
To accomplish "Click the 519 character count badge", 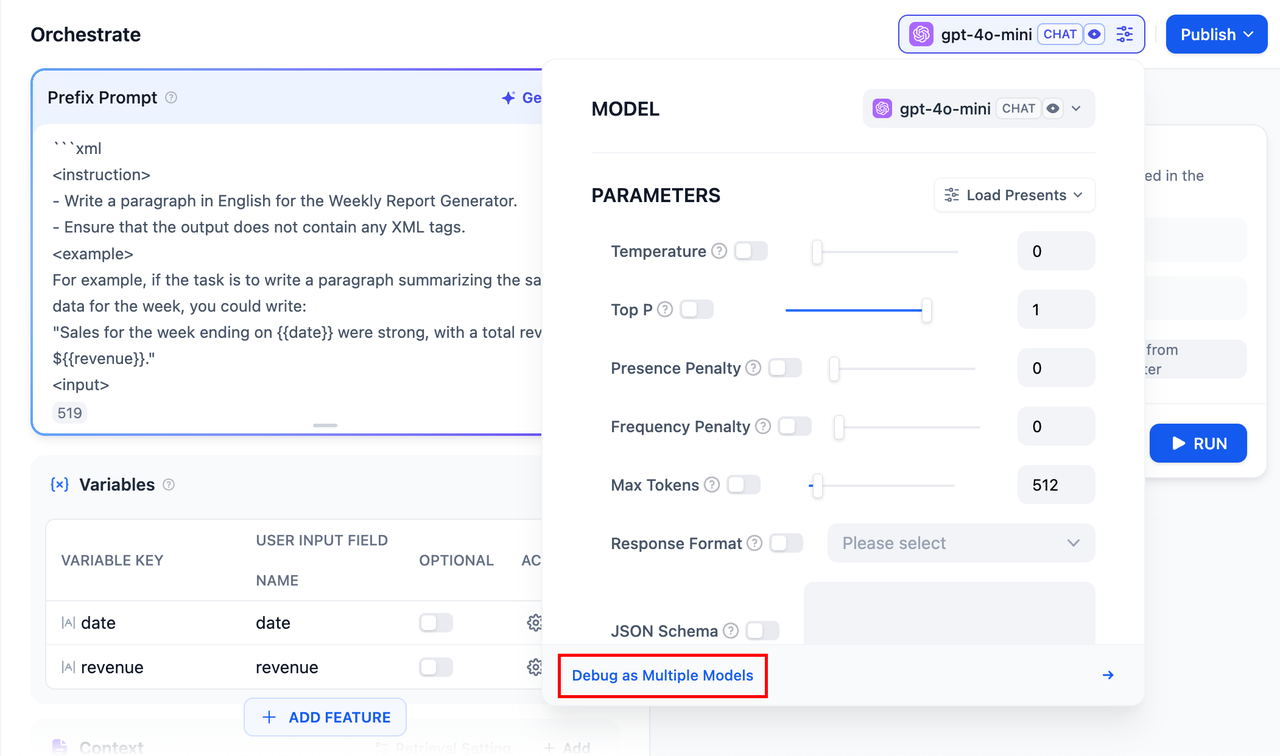I will pyautogui.click(x=70, y=413).
